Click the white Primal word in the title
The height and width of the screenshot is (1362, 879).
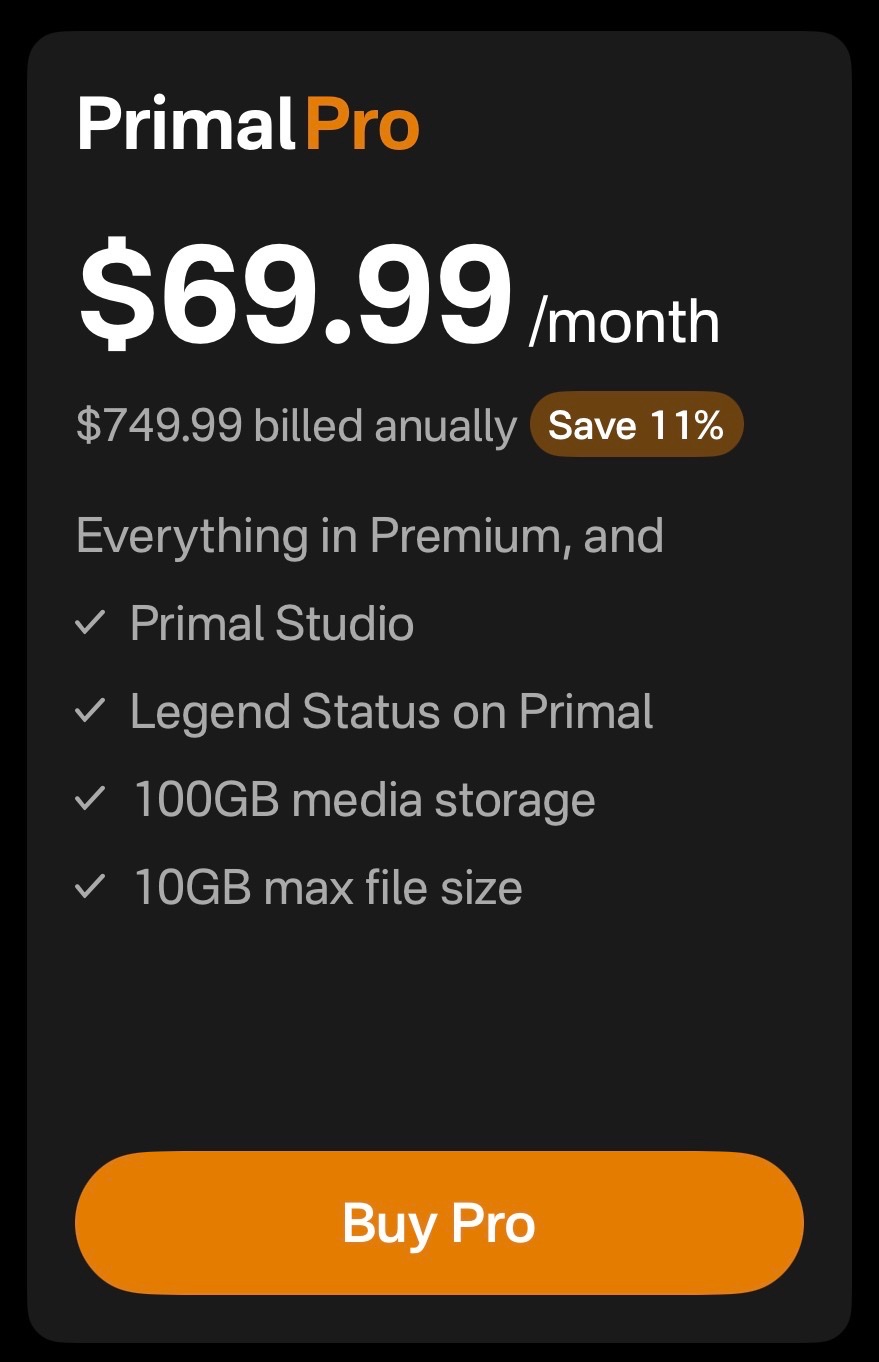tap(187, 125)
